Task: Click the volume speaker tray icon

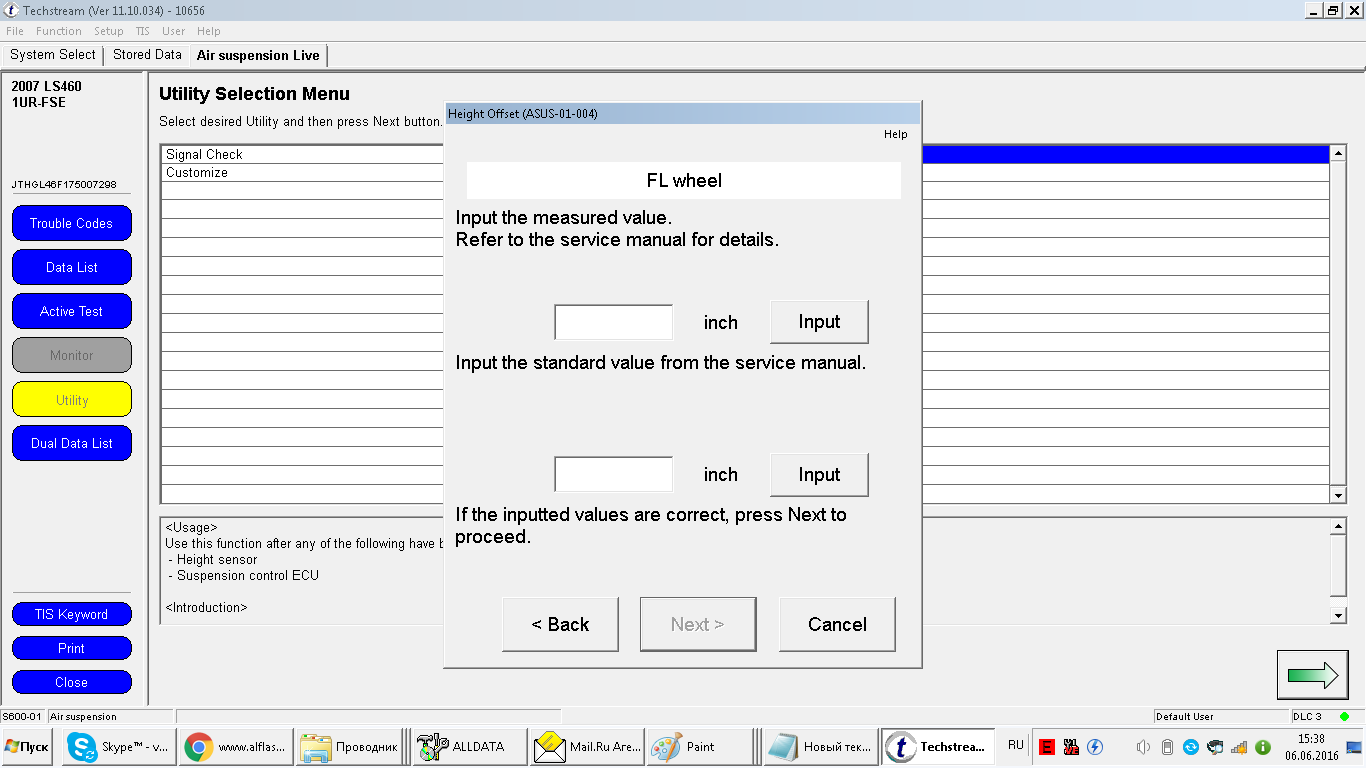Action: point(1143,747)
